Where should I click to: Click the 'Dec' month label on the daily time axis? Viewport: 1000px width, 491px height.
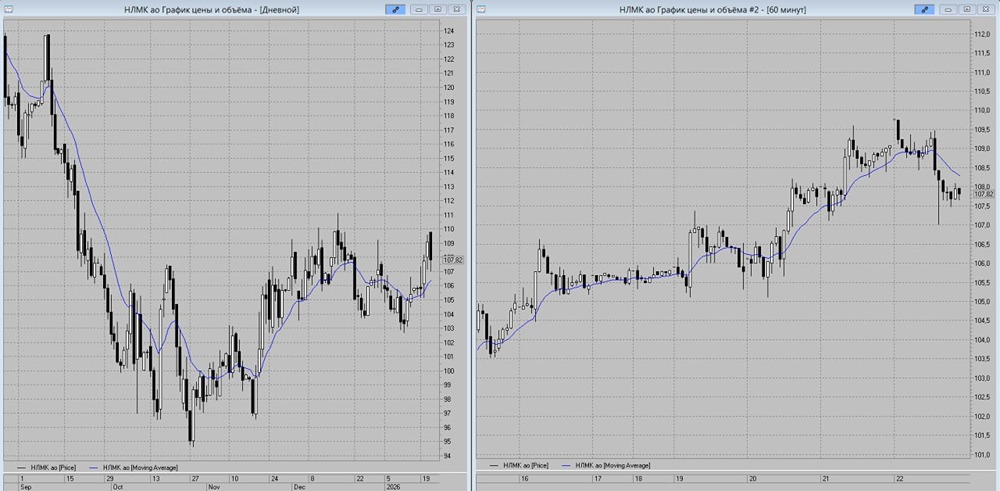(x=299, y=486)
